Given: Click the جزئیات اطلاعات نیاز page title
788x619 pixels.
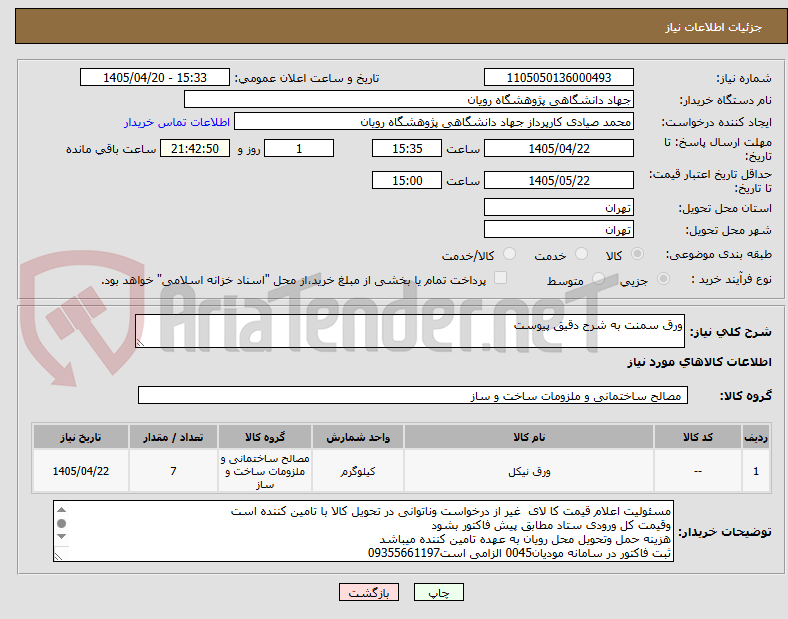Looking at the screenshot, I should [x=714, y=27].
